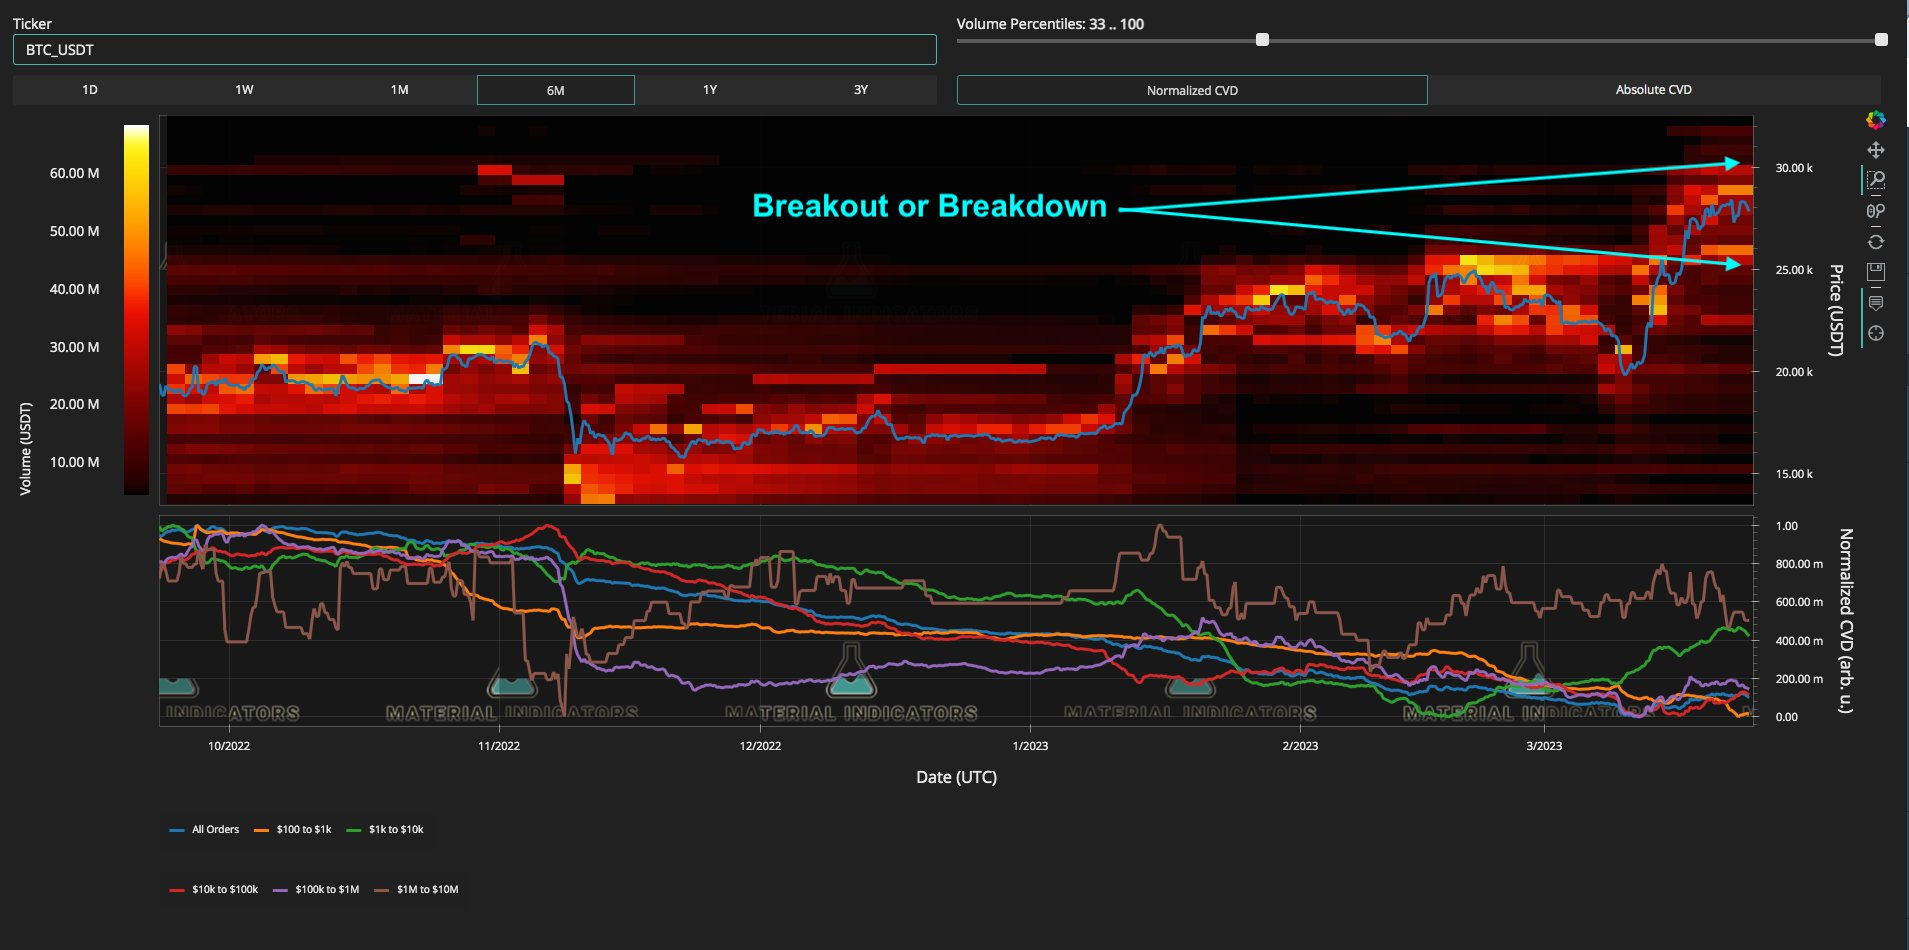The height and width of the screenshot is (950, 1909).
Task: Click the 11/2022 date axis label
Action: point(499,746)
